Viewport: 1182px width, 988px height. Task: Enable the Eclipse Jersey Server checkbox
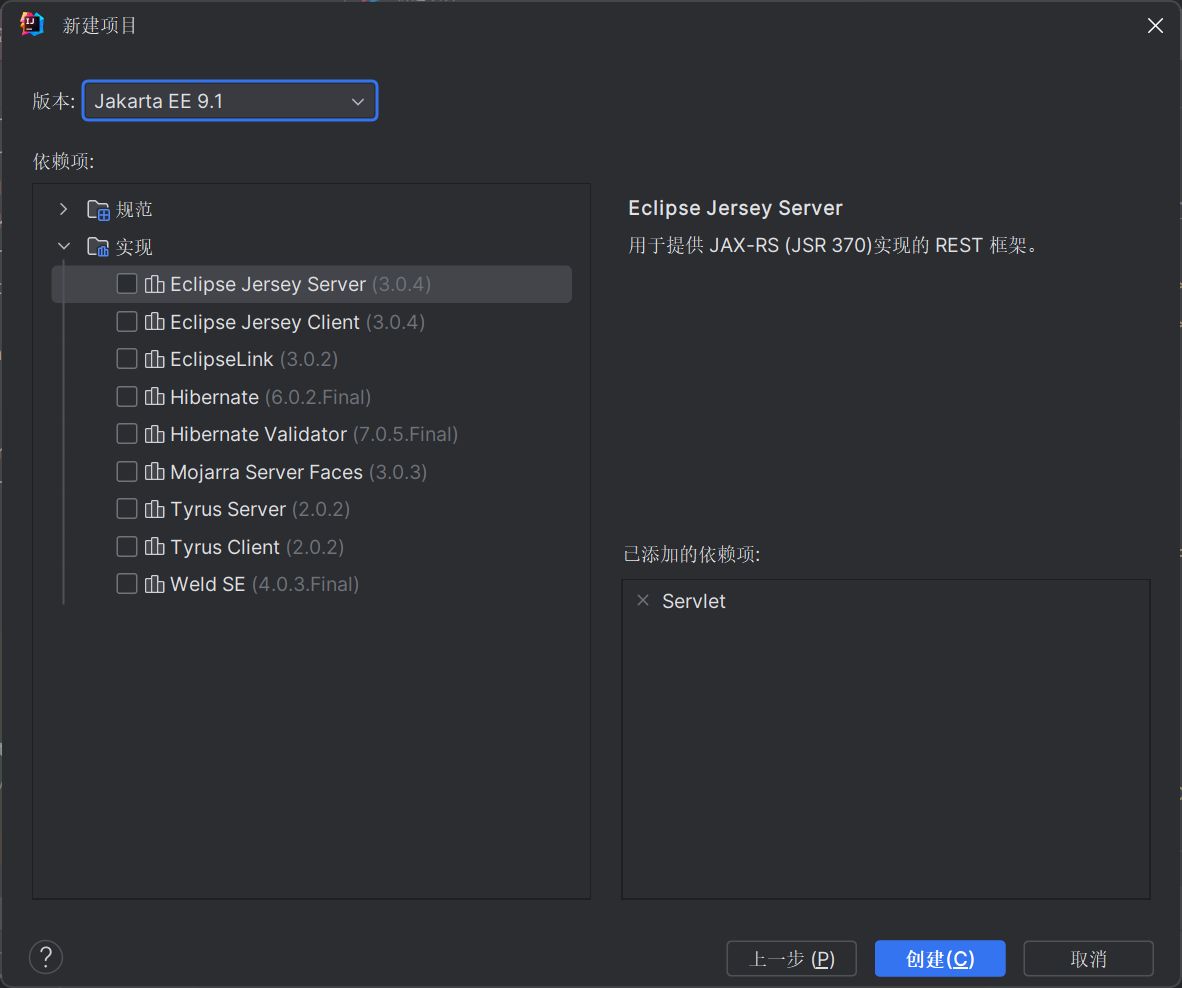127,284
